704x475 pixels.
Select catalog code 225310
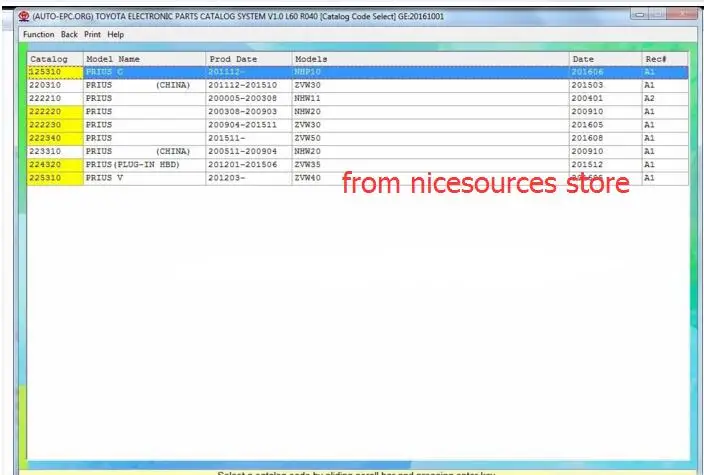tap(55, 178)
